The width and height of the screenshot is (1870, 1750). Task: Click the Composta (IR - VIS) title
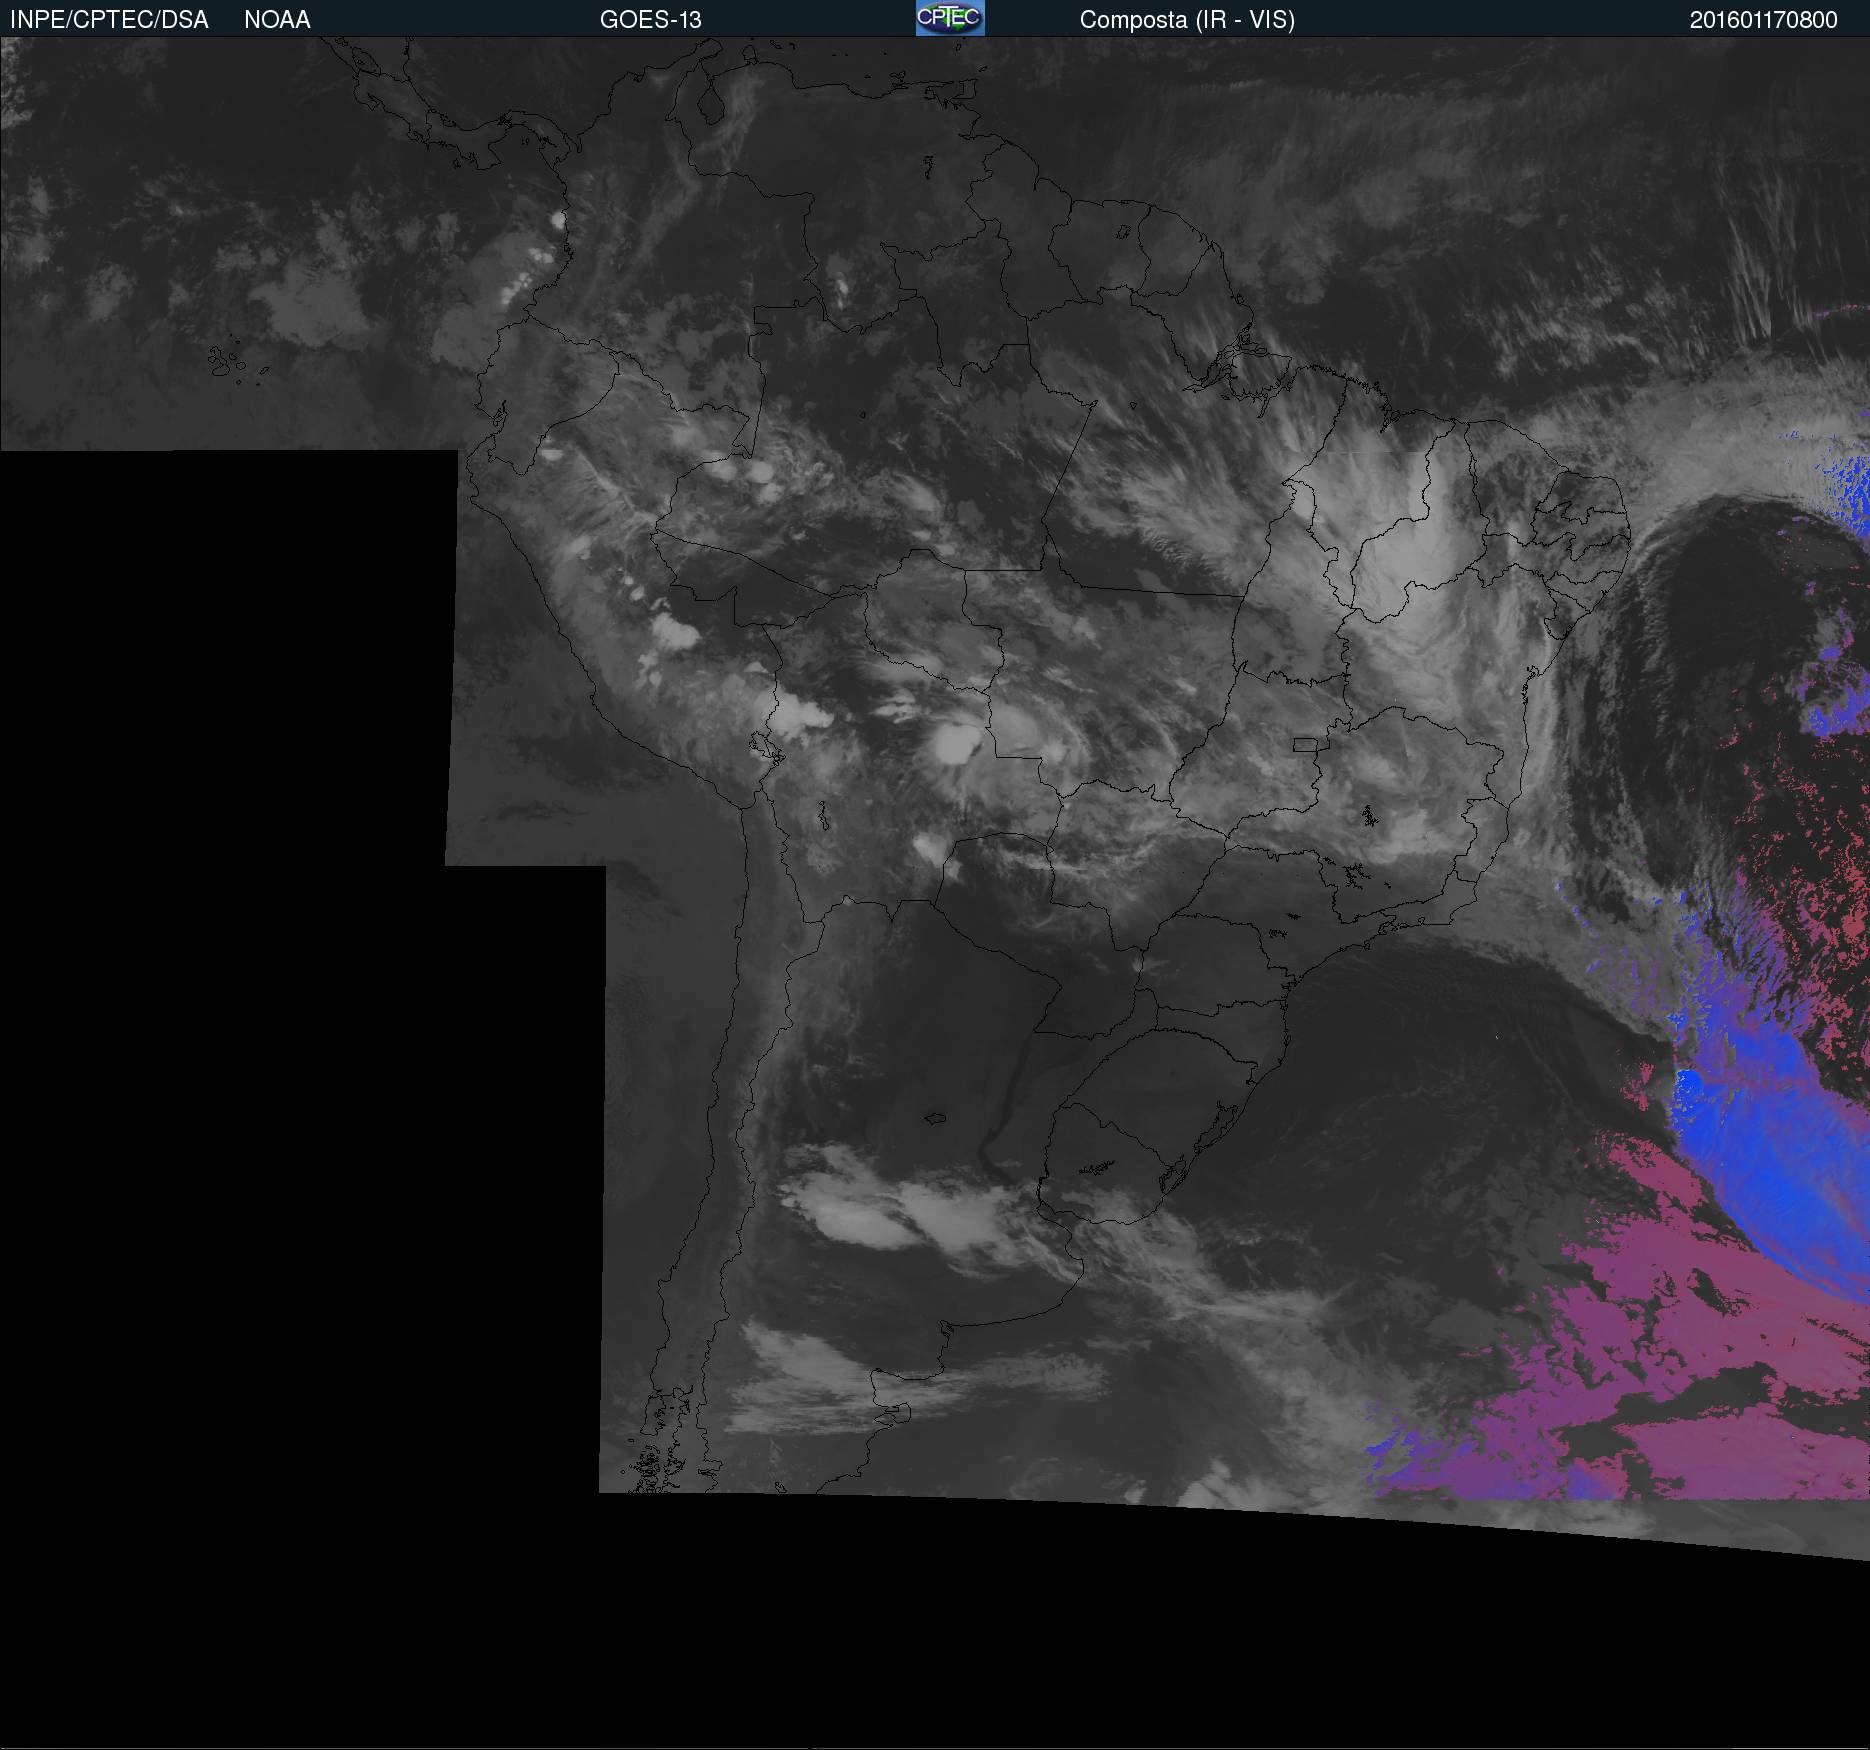[1187, 20]
